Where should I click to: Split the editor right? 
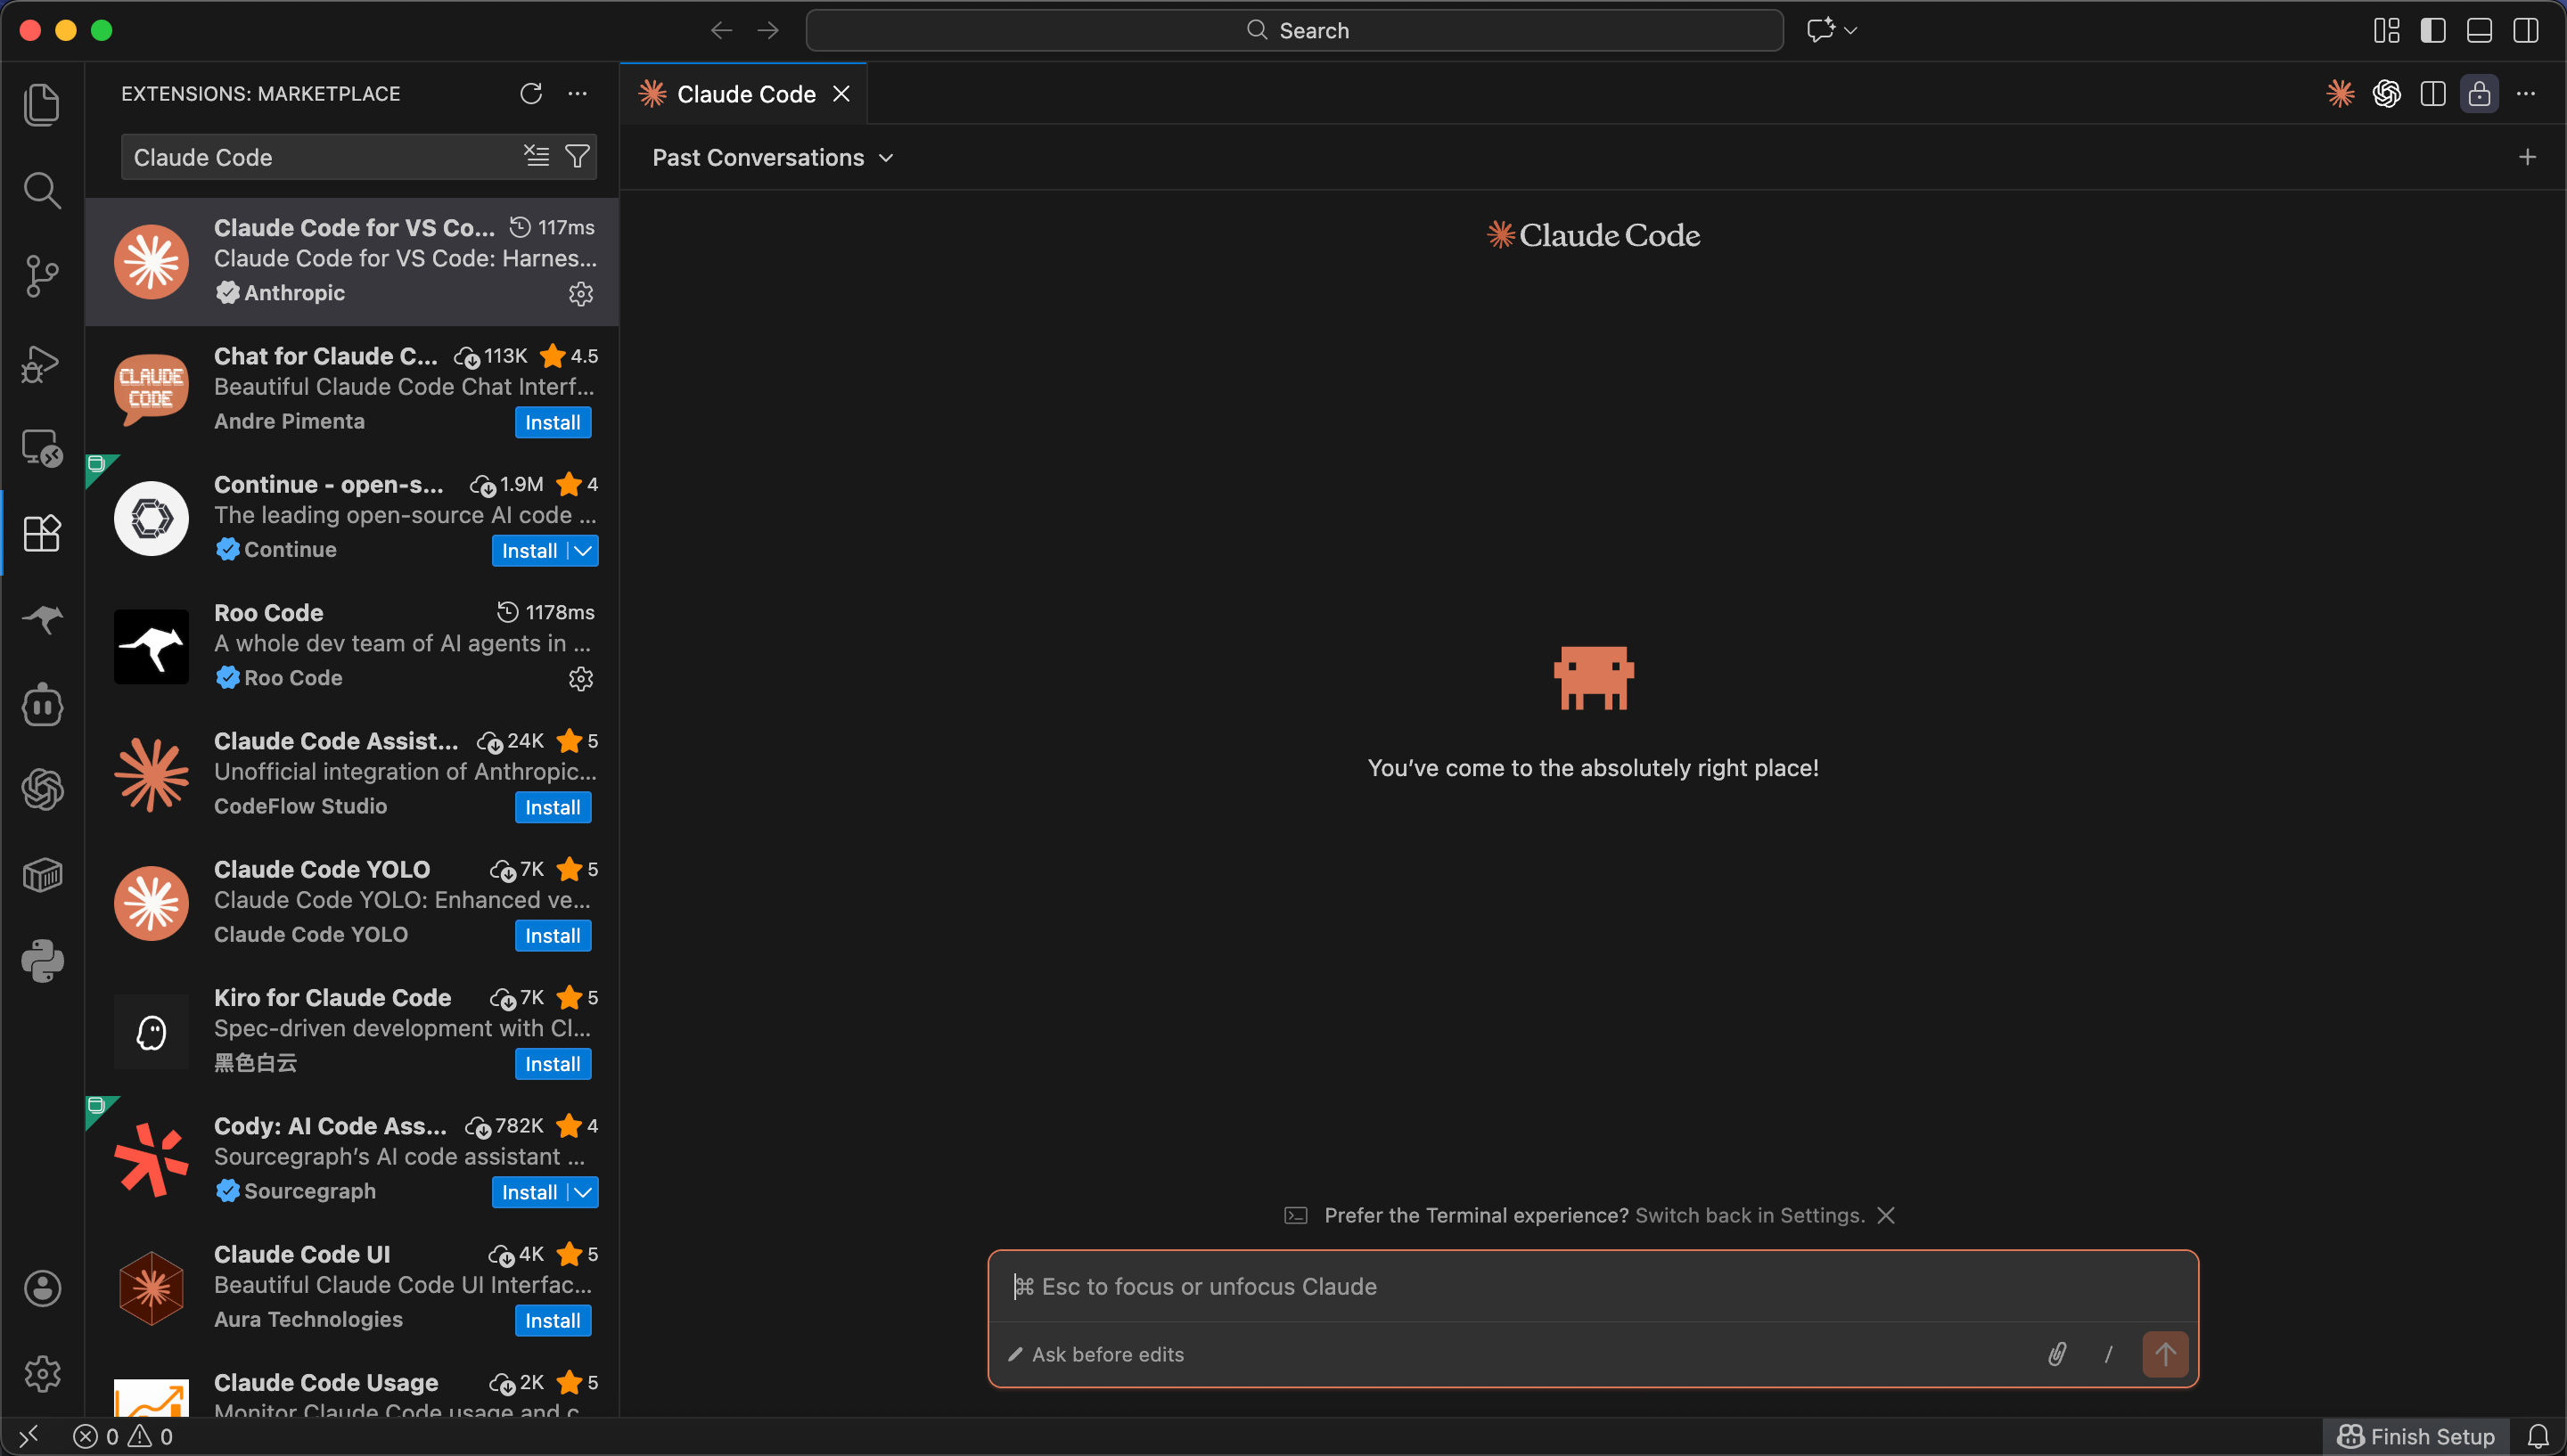point(2433,93)
